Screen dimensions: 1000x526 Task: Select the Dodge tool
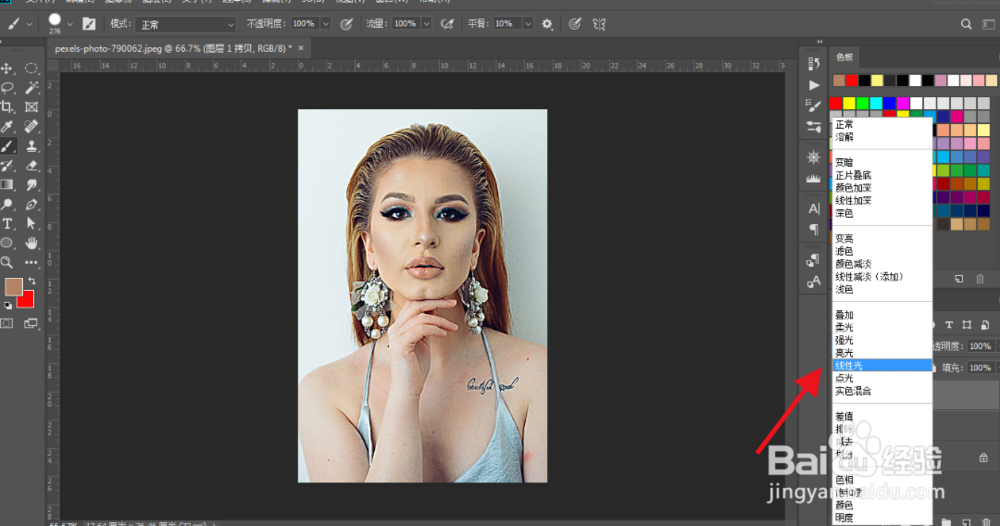7,205
